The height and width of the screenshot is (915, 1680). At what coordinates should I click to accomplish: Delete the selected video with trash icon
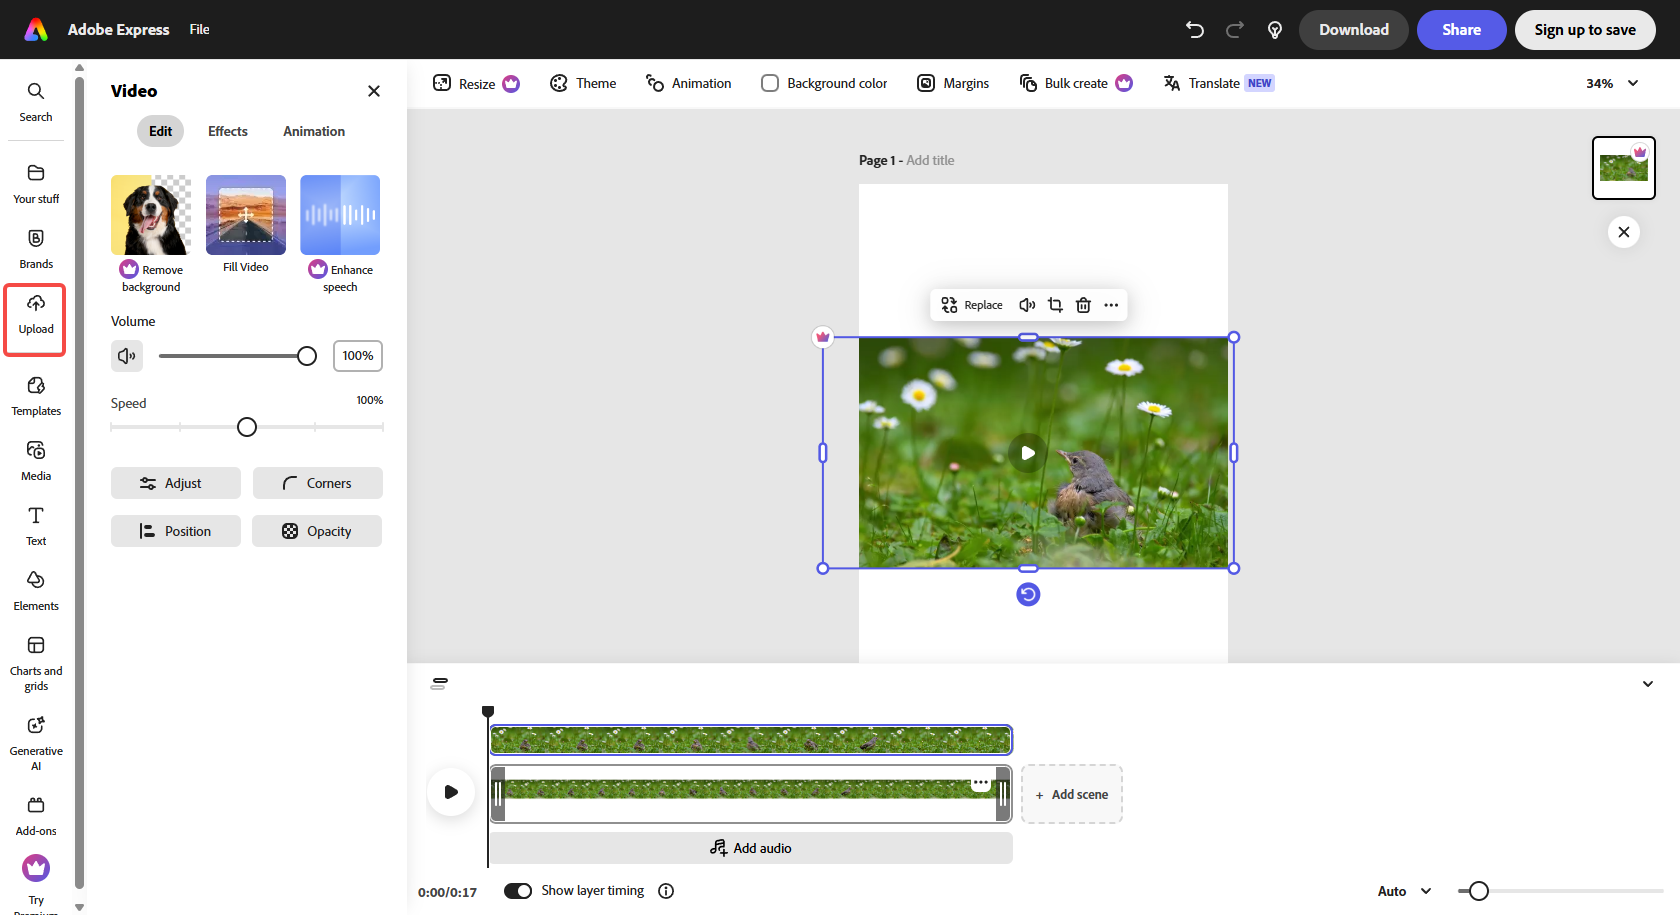point(1083,305)
